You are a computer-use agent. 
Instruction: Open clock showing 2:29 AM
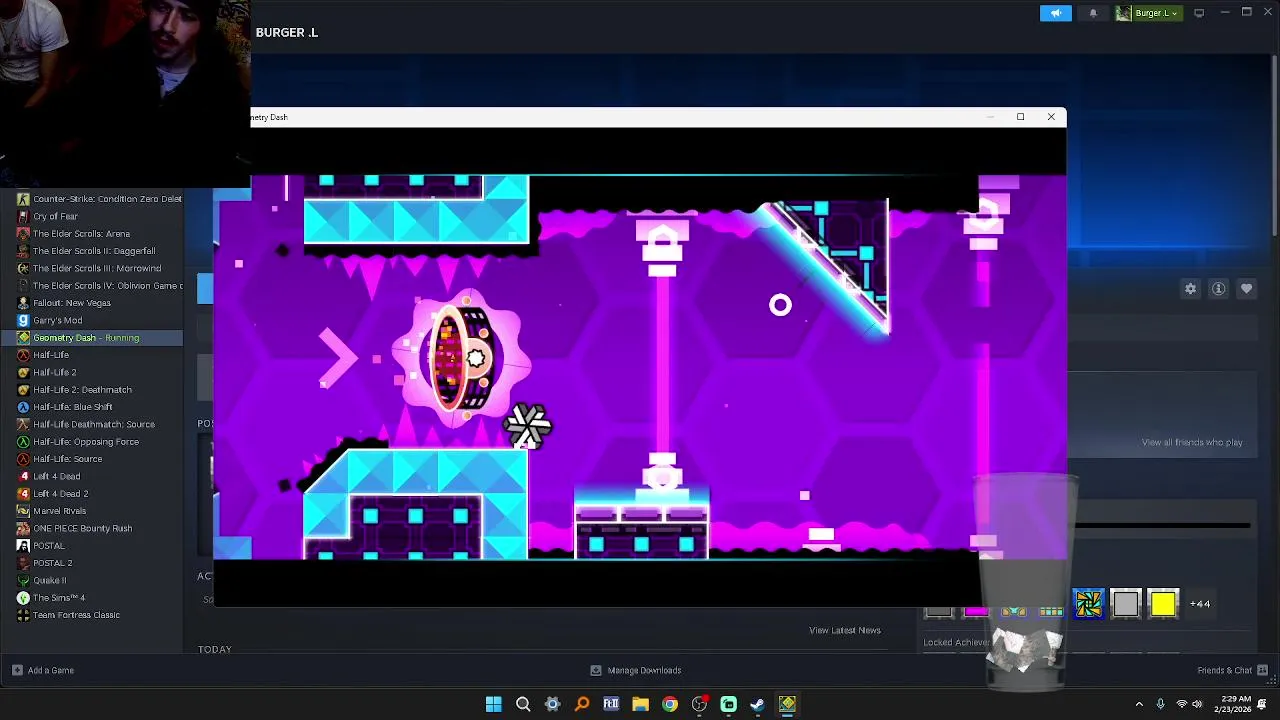pyautogui.click(x=1235, y=704)
